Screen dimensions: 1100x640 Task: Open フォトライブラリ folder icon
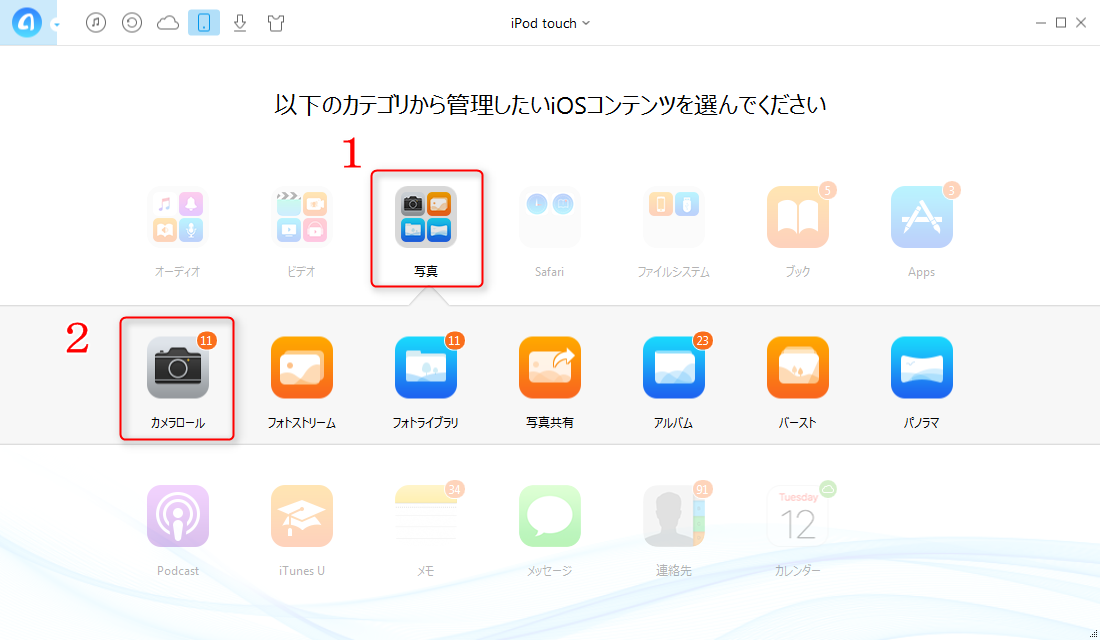(426, 367)
